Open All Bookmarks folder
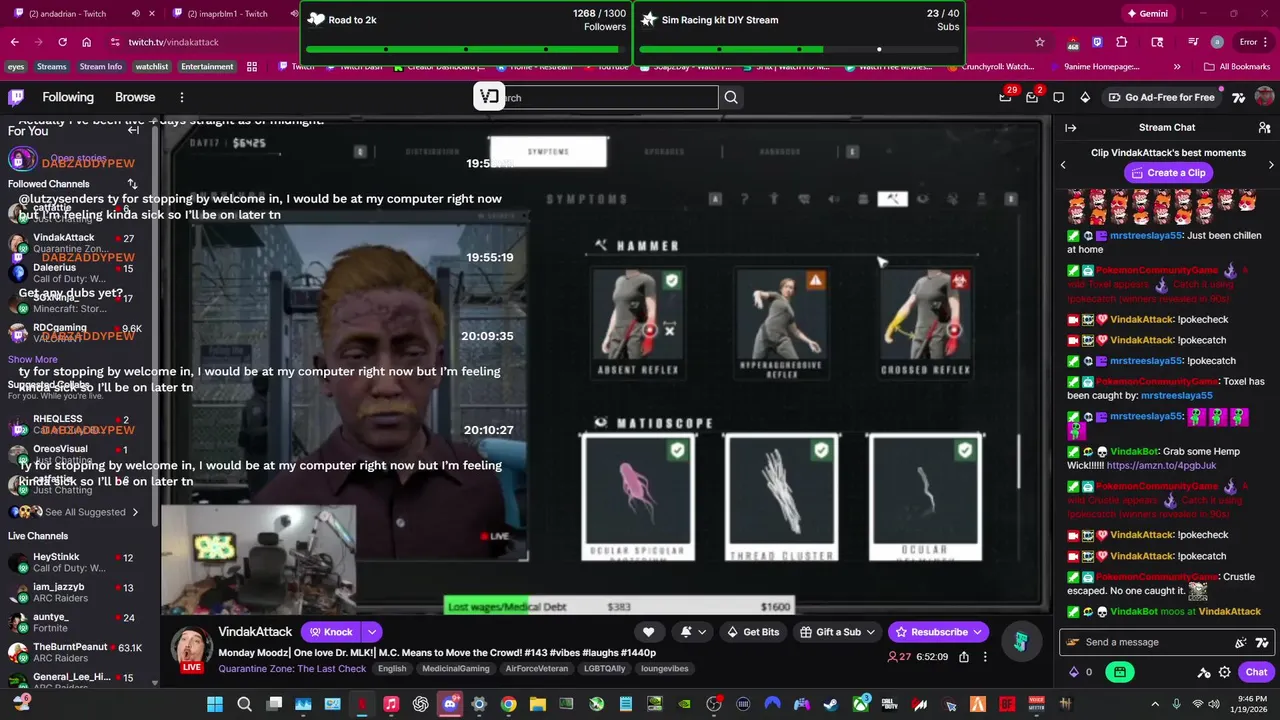This screenshot has width=1280, height=720. click(x=1236, y=67)
